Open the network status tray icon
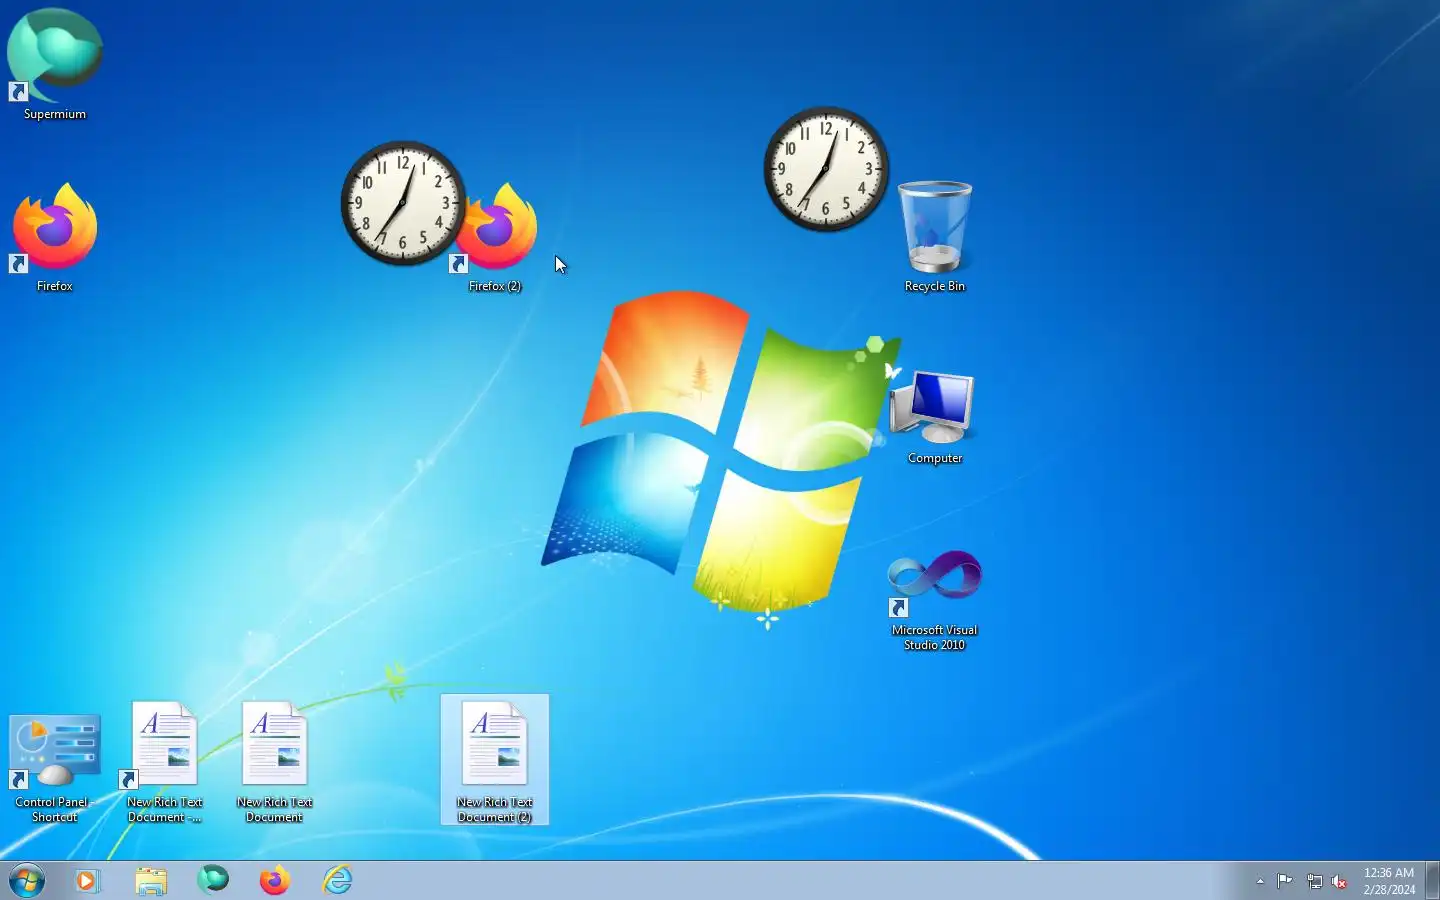The image size is (1440, 900). coord(1314,881)
